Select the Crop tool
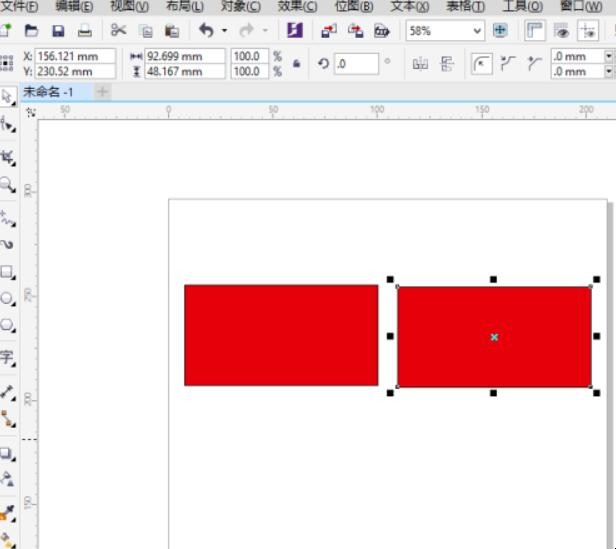The width and height of the screenshot is (616, 549). click(8, 156)
